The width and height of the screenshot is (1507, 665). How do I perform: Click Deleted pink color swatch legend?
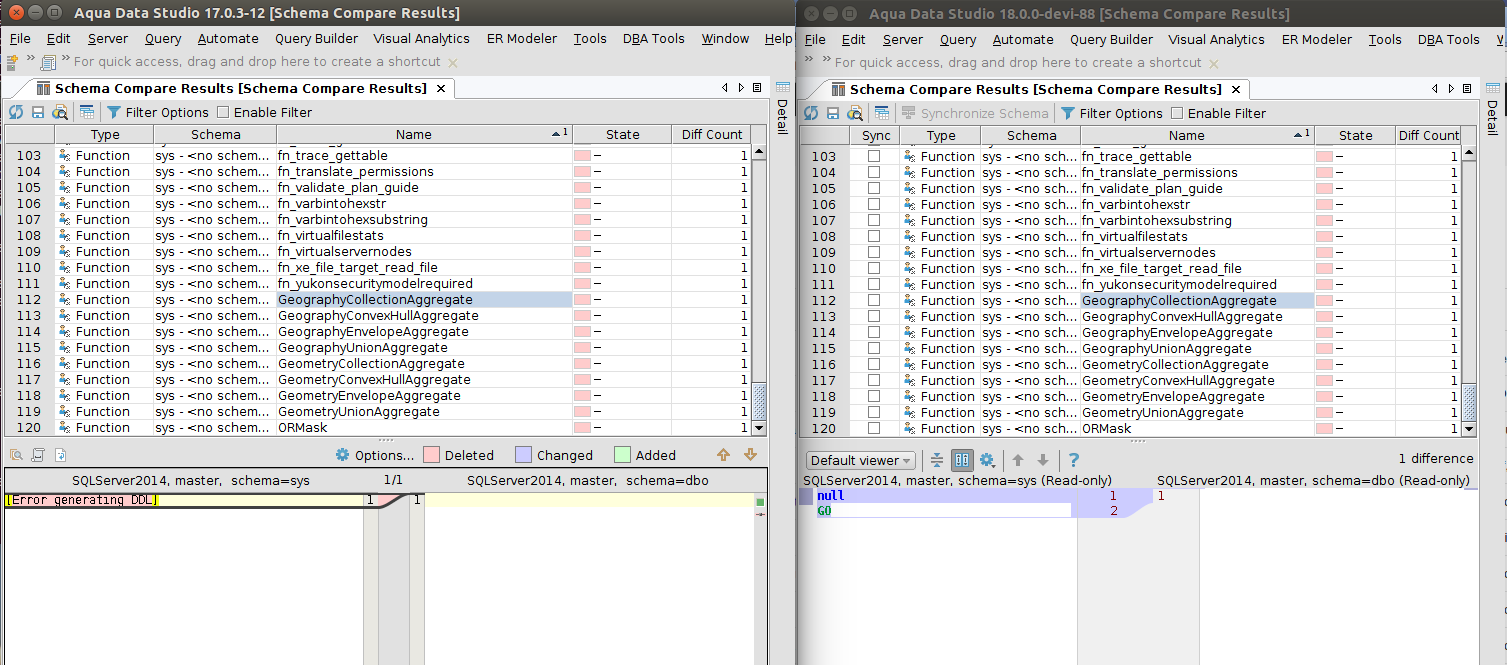pyautogui.click(x=432, y=455)
